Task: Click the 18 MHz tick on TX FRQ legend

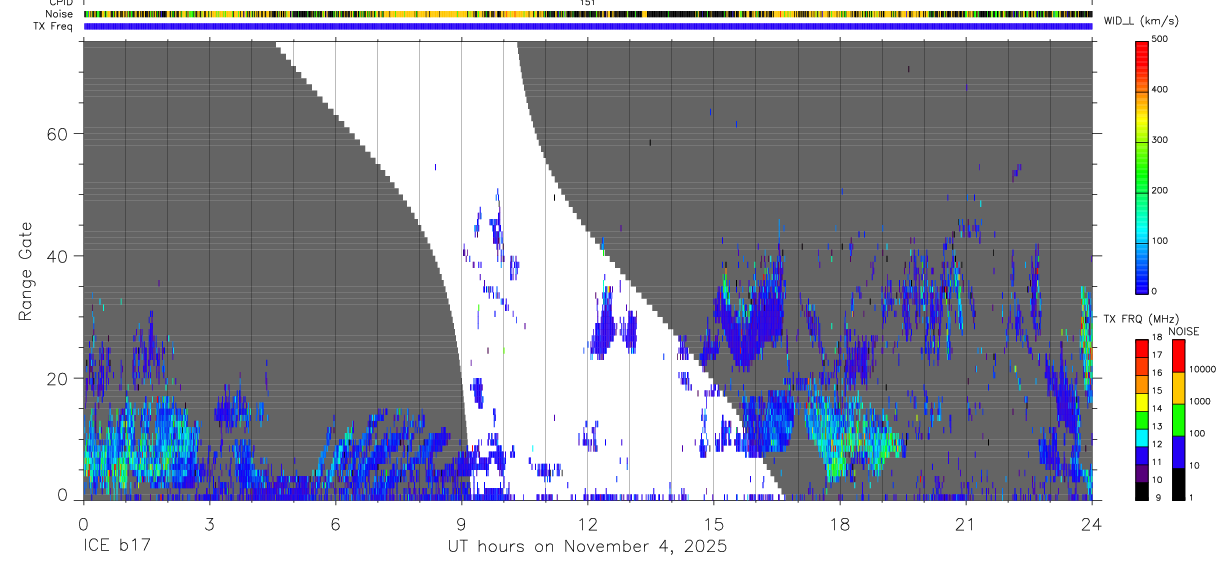Action: click(1156, 338)
